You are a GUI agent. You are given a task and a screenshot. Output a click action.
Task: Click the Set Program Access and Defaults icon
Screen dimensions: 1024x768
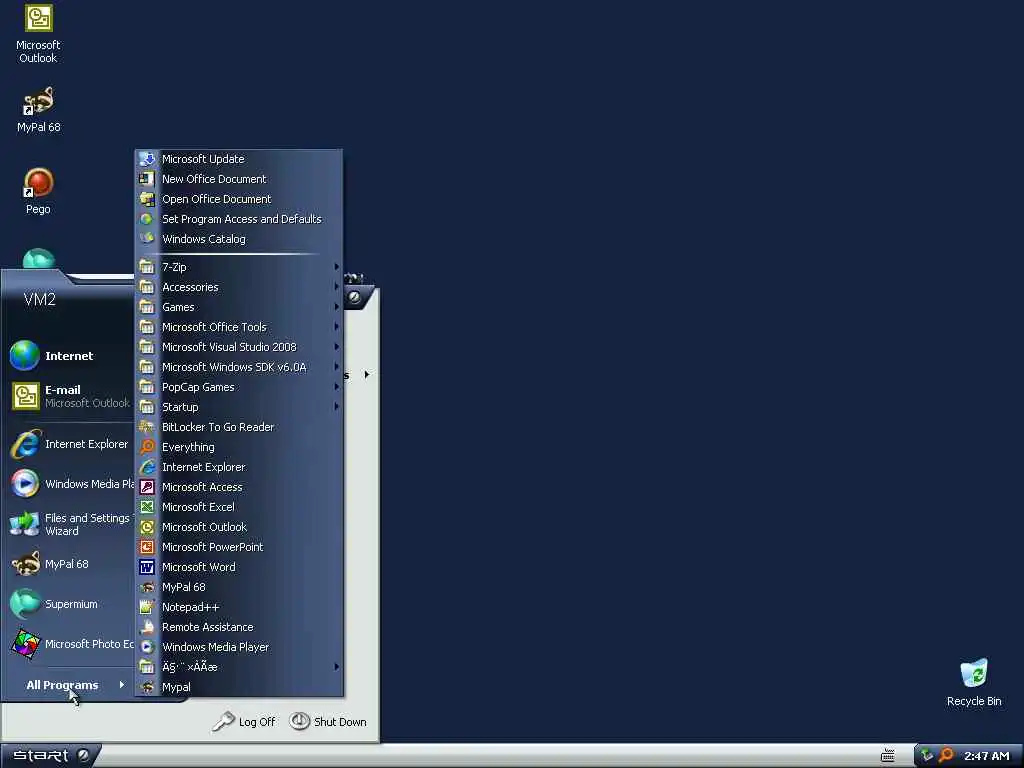pos(147,219)
